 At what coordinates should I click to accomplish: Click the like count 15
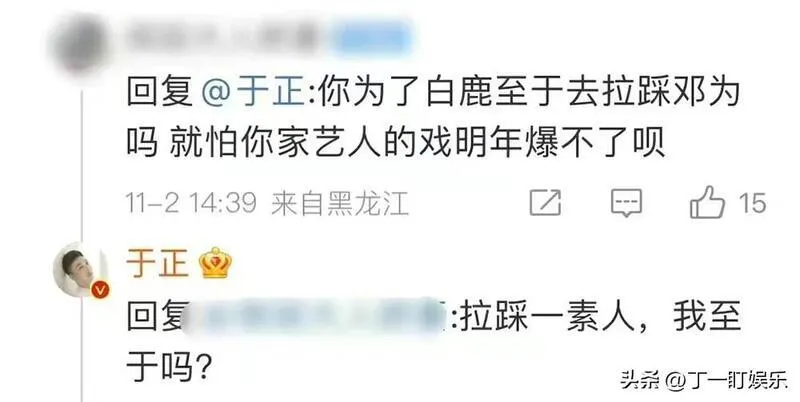tap(752, 203)
